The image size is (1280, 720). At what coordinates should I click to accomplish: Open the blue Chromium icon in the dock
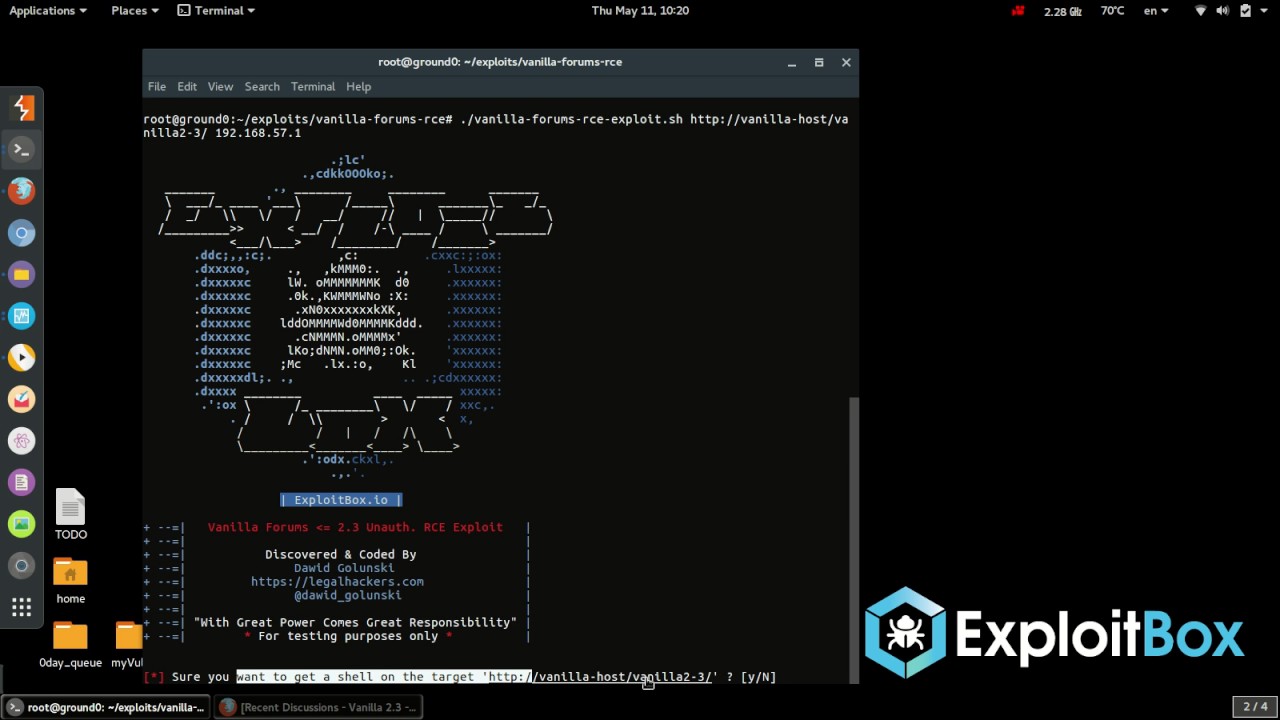tap(21, 233)
